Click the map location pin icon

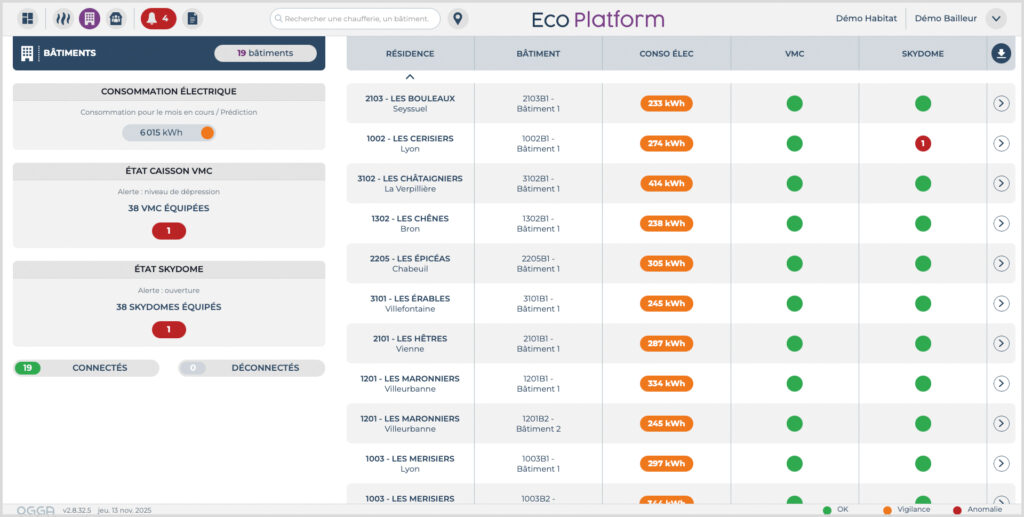pos(458,19)
